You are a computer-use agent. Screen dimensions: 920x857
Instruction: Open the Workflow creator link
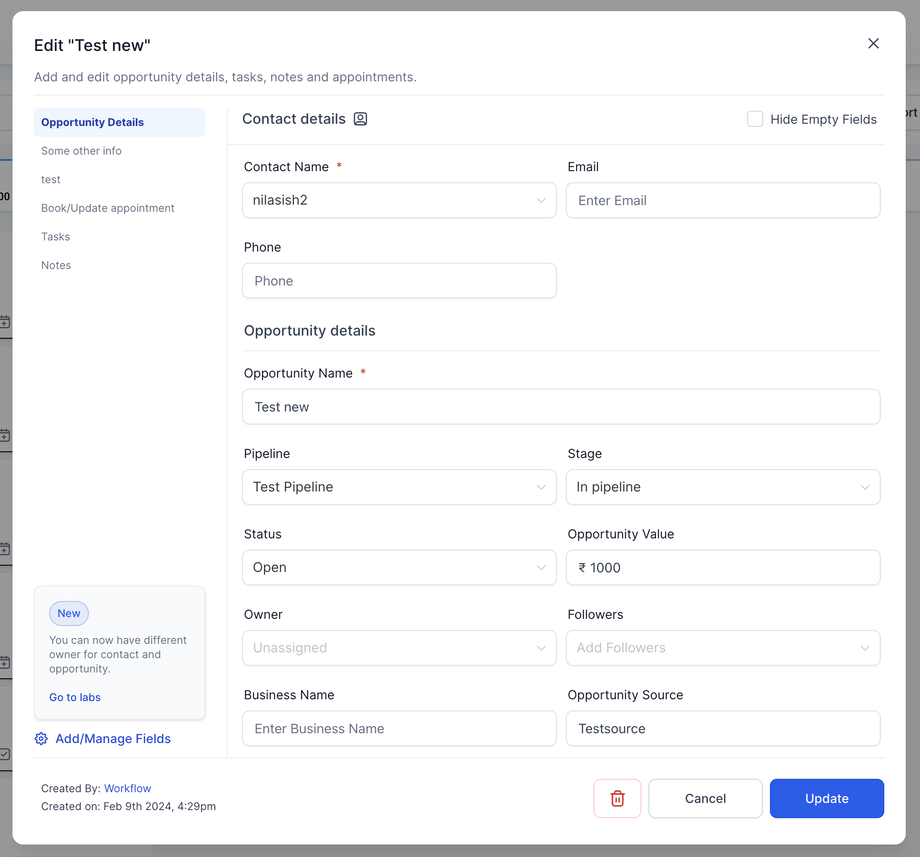point(128,788)
